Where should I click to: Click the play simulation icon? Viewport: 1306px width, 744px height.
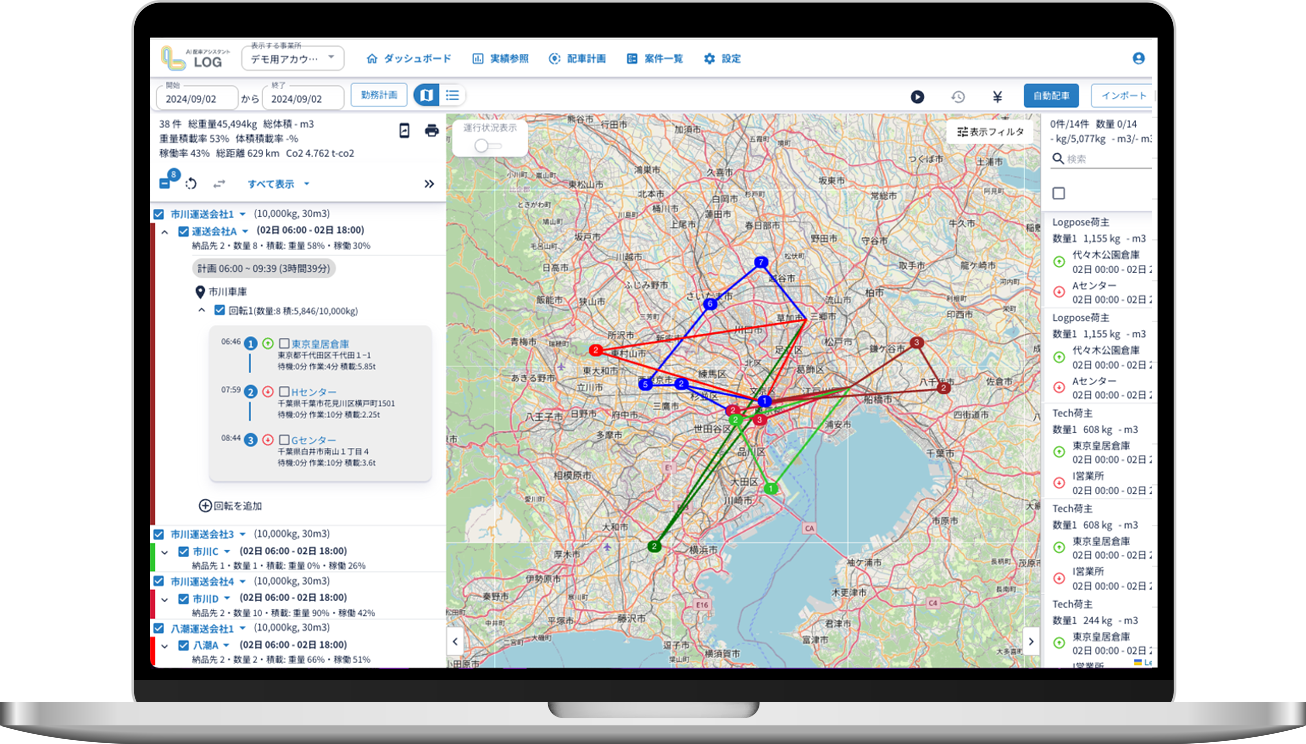point(917,97)
